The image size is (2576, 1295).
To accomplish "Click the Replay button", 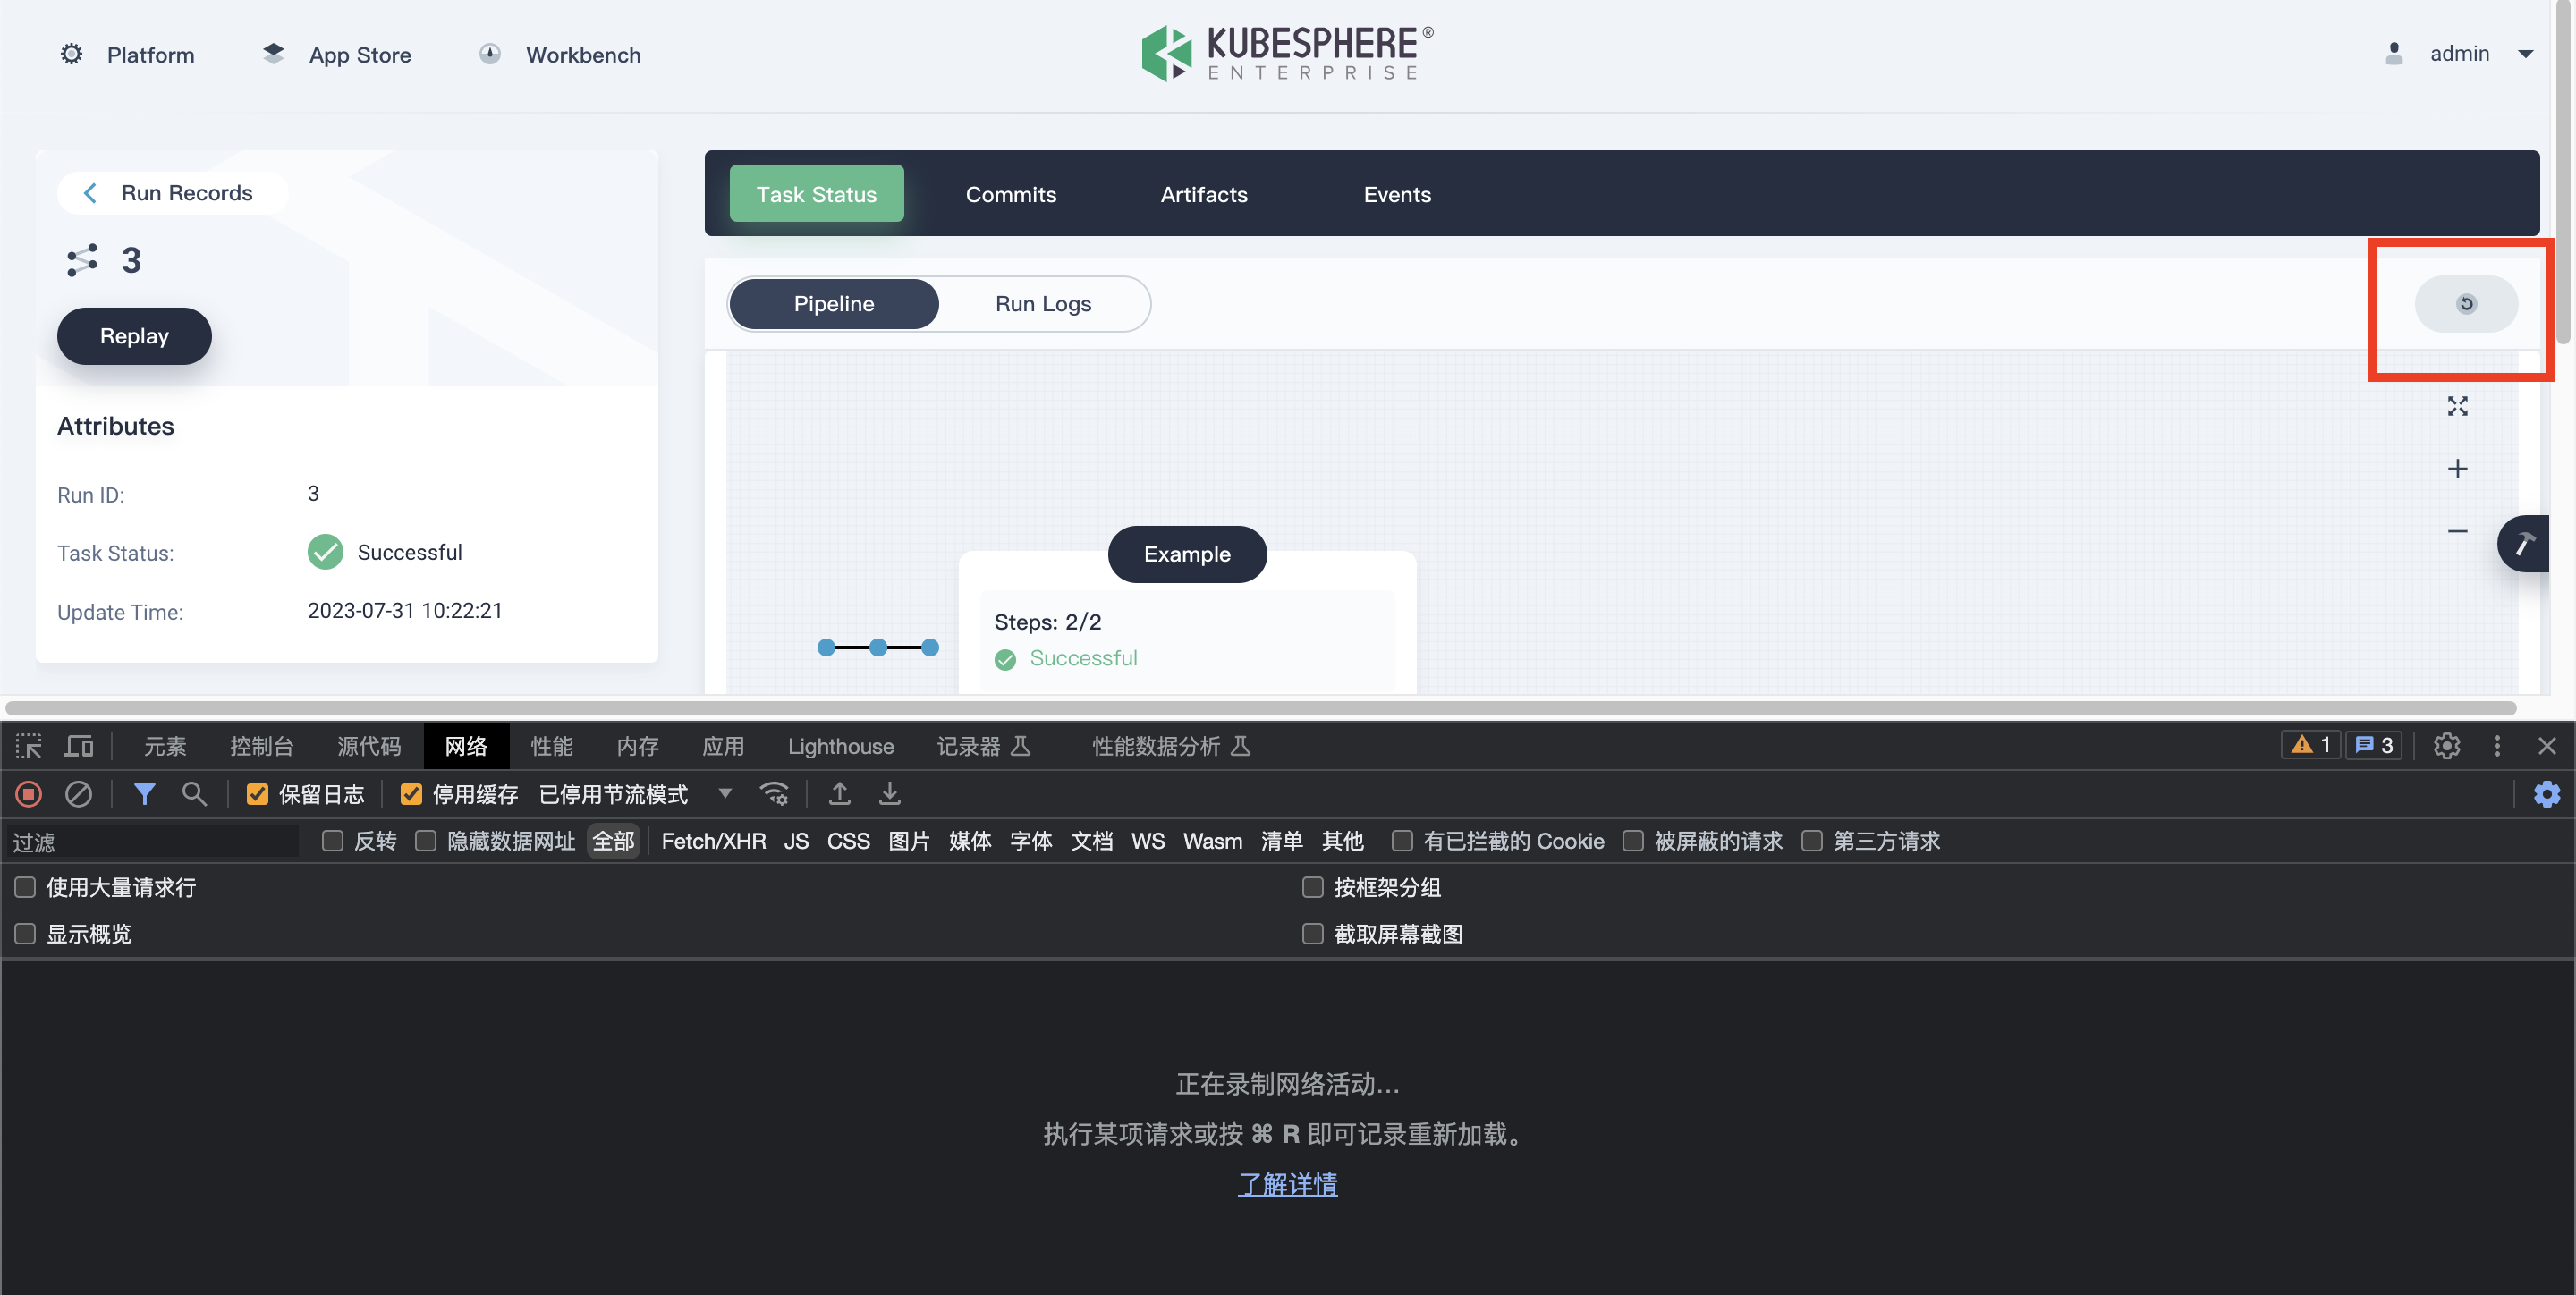I will pyautogui.click(x=133, y=335).
